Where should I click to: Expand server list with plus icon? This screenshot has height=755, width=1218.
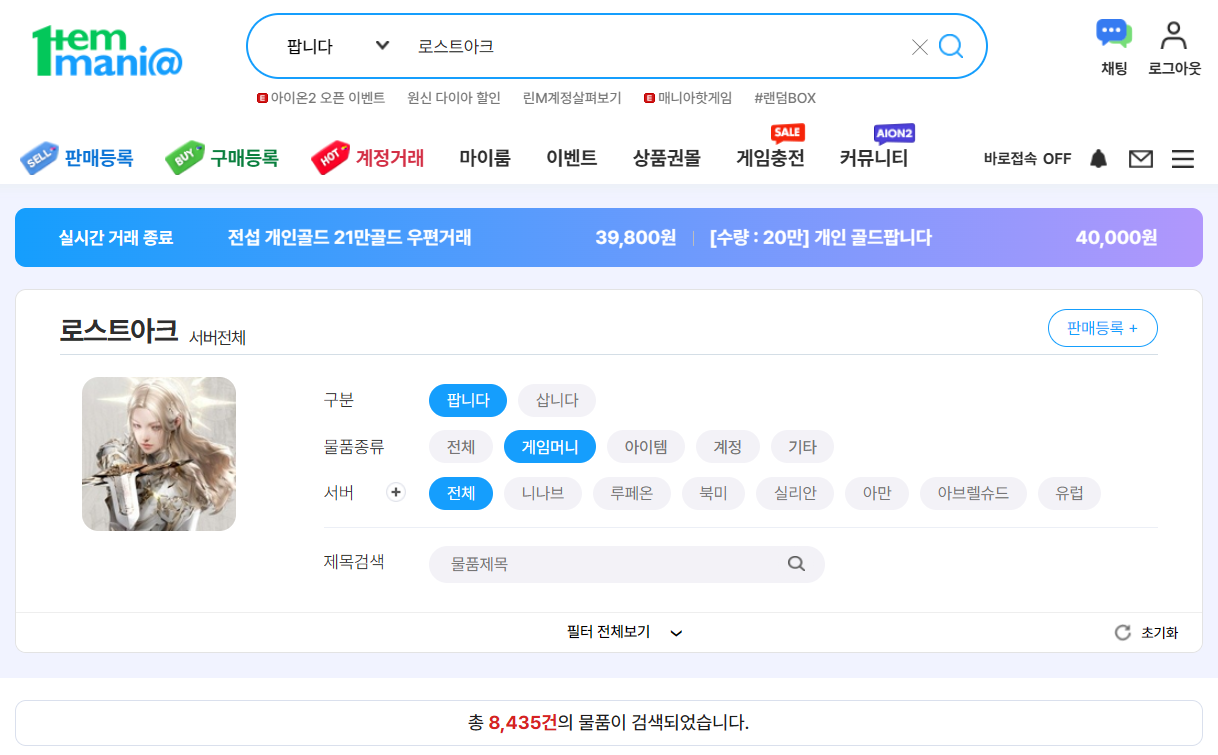[x=396, y=492]
